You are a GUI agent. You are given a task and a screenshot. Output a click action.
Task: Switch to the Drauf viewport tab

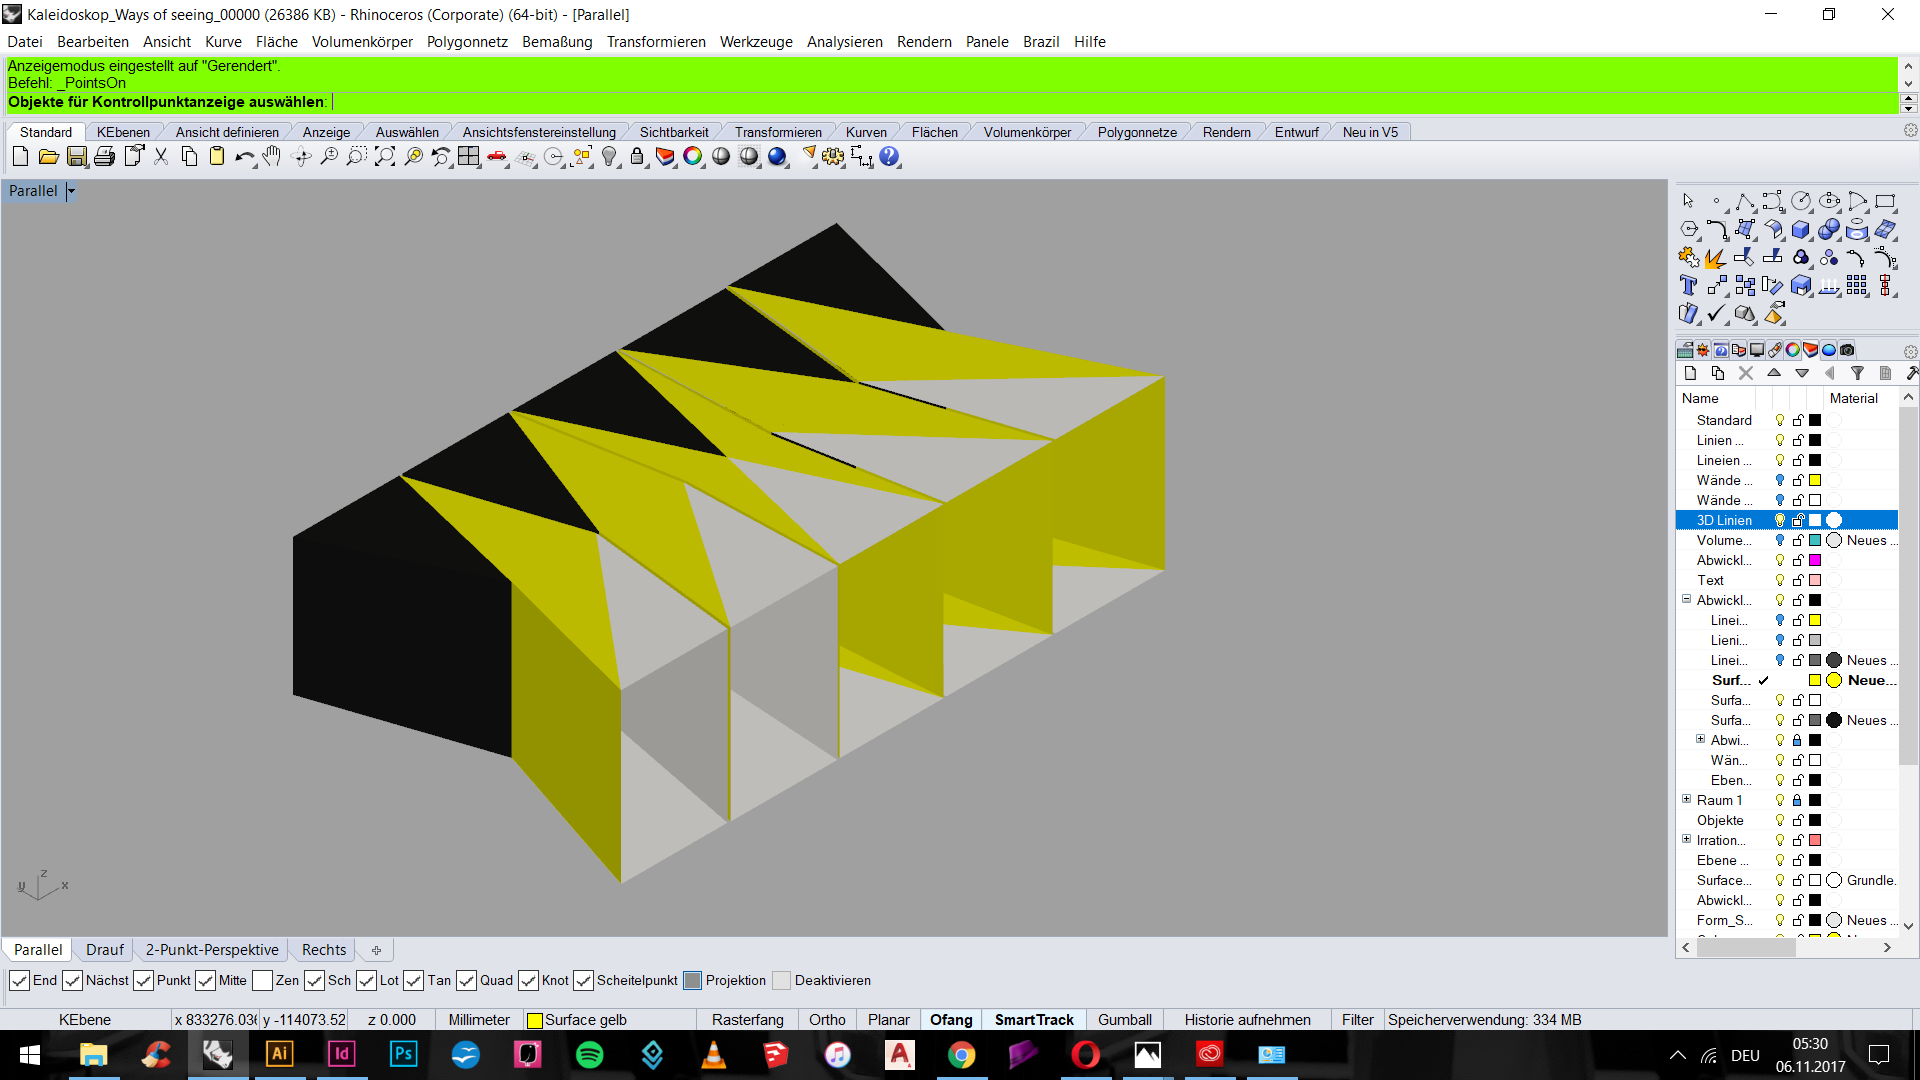[105, 950]
